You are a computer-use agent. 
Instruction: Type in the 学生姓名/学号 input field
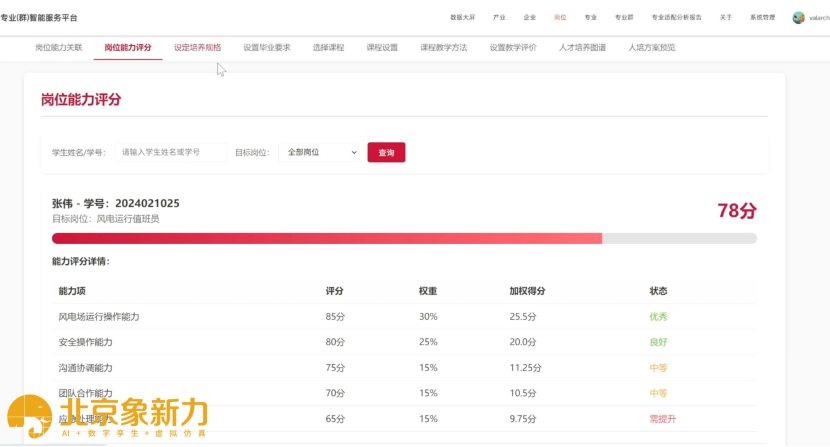170,152
